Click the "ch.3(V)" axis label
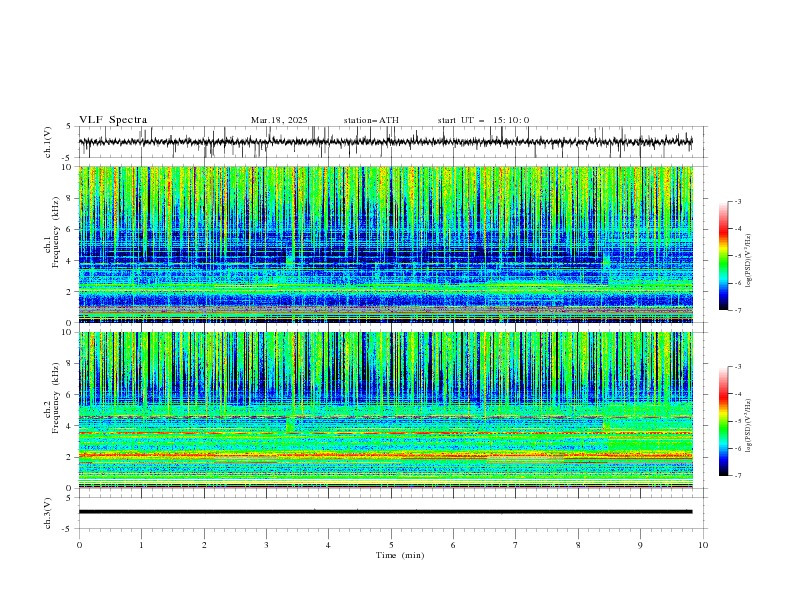 48,513
